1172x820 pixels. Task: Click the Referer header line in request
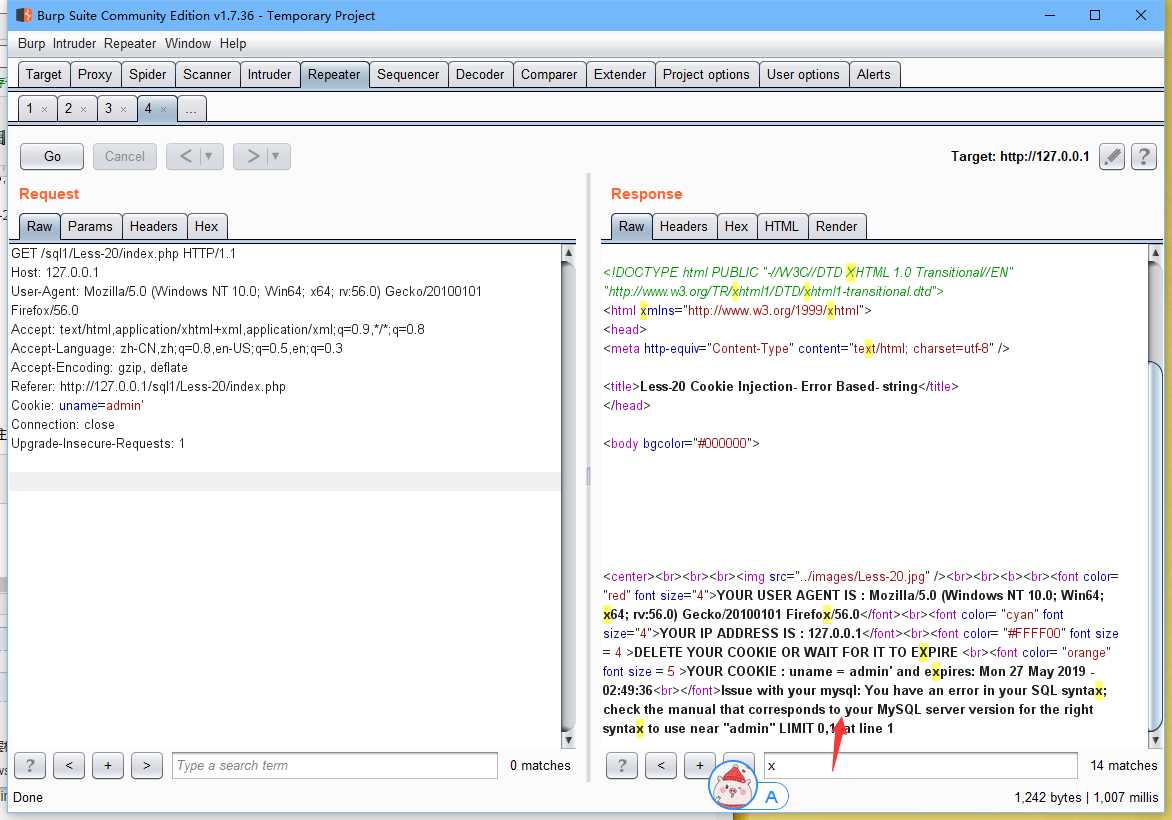[x=148, y=386]
